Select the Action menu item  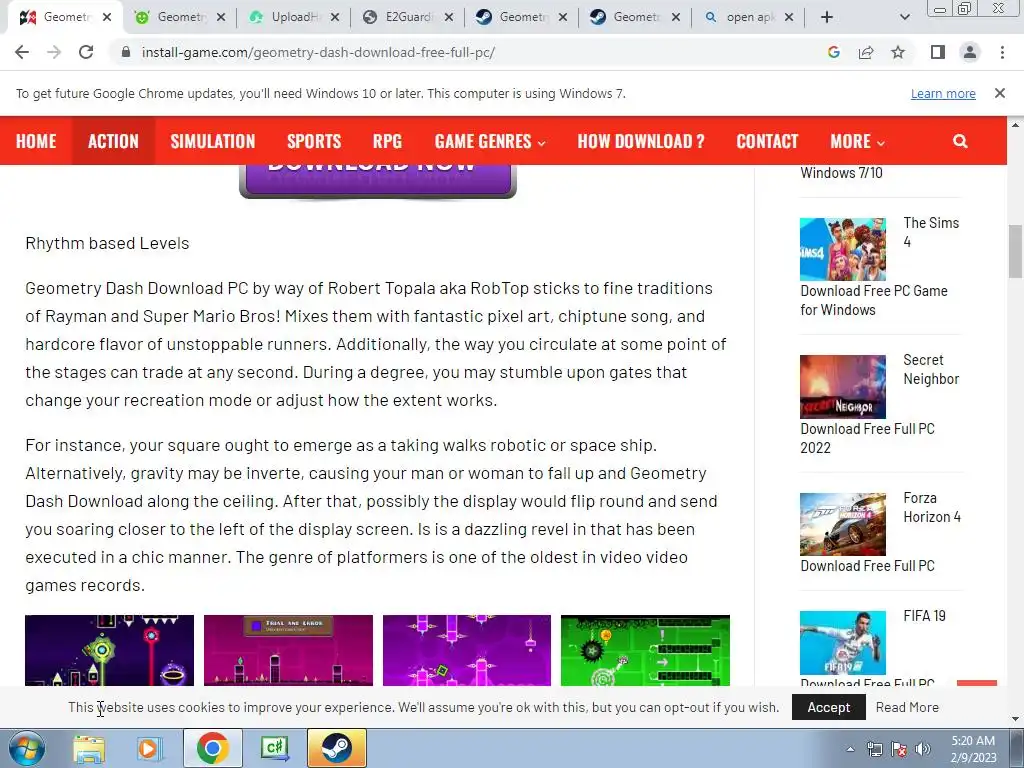click(x=113, y=141)
